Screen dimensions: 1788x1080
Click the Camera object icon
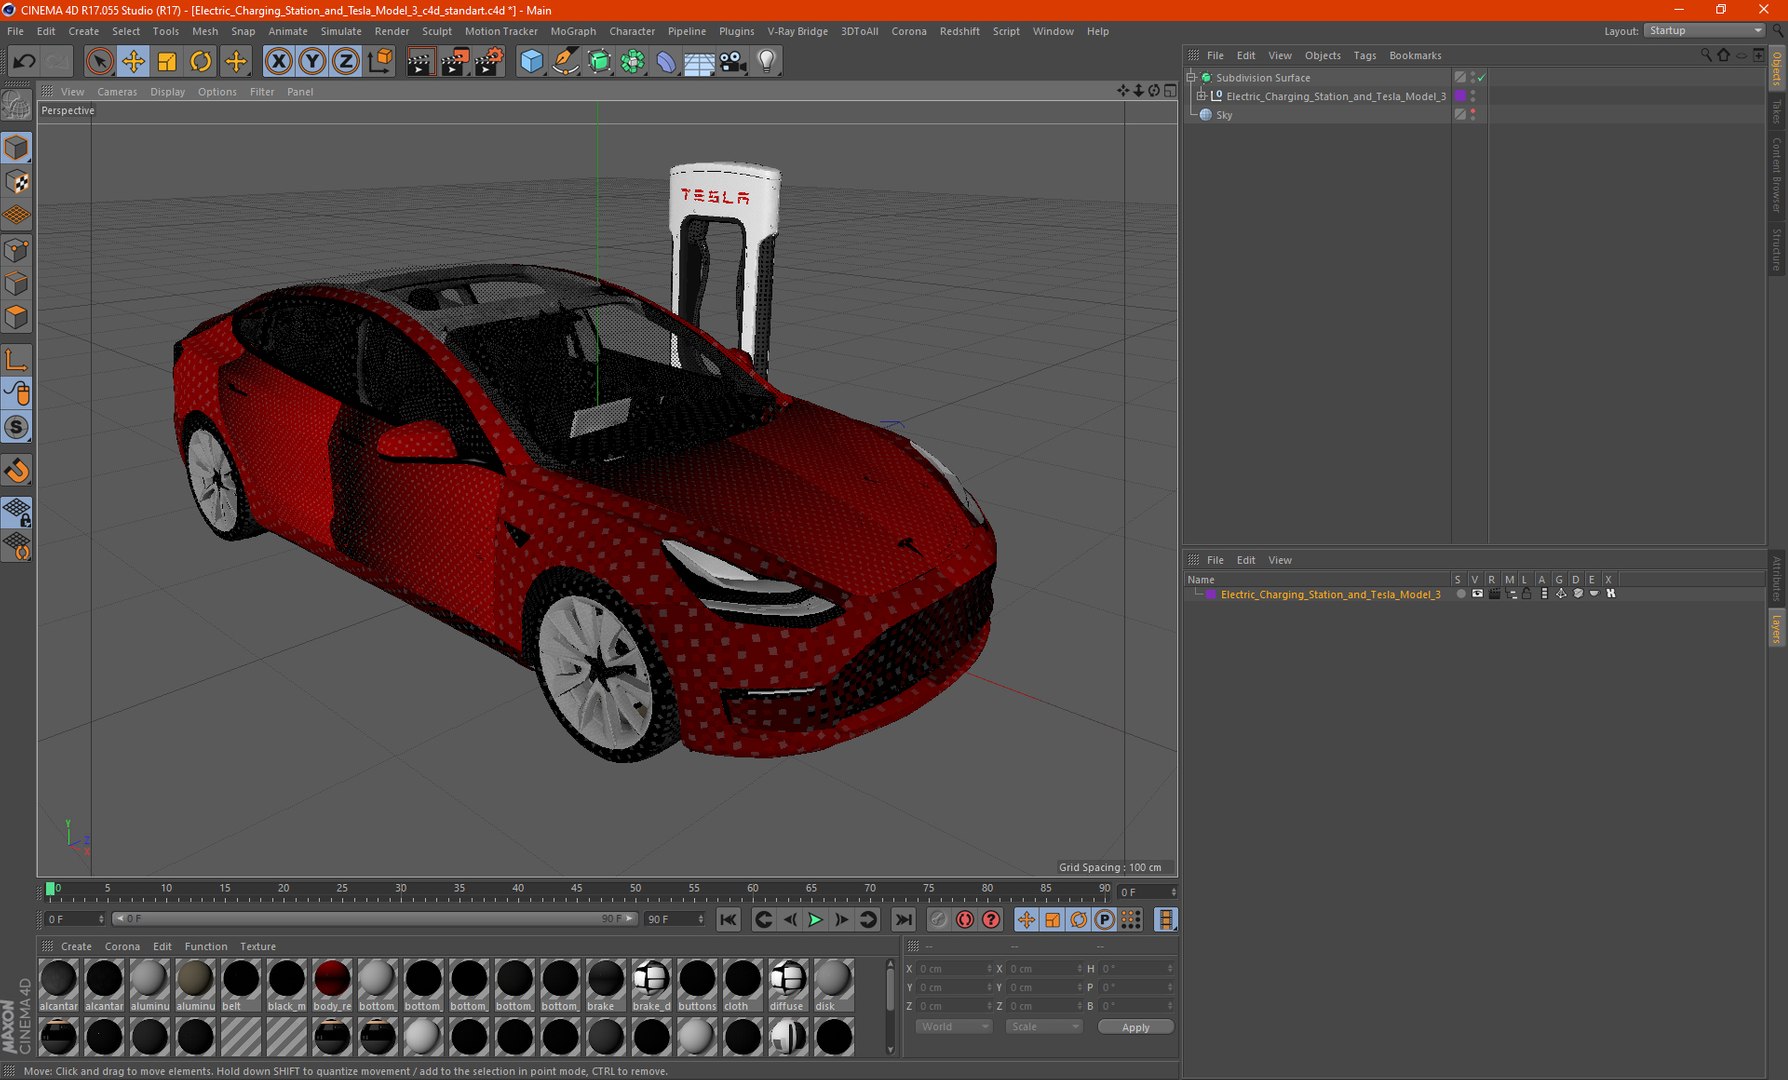[733, 62]
